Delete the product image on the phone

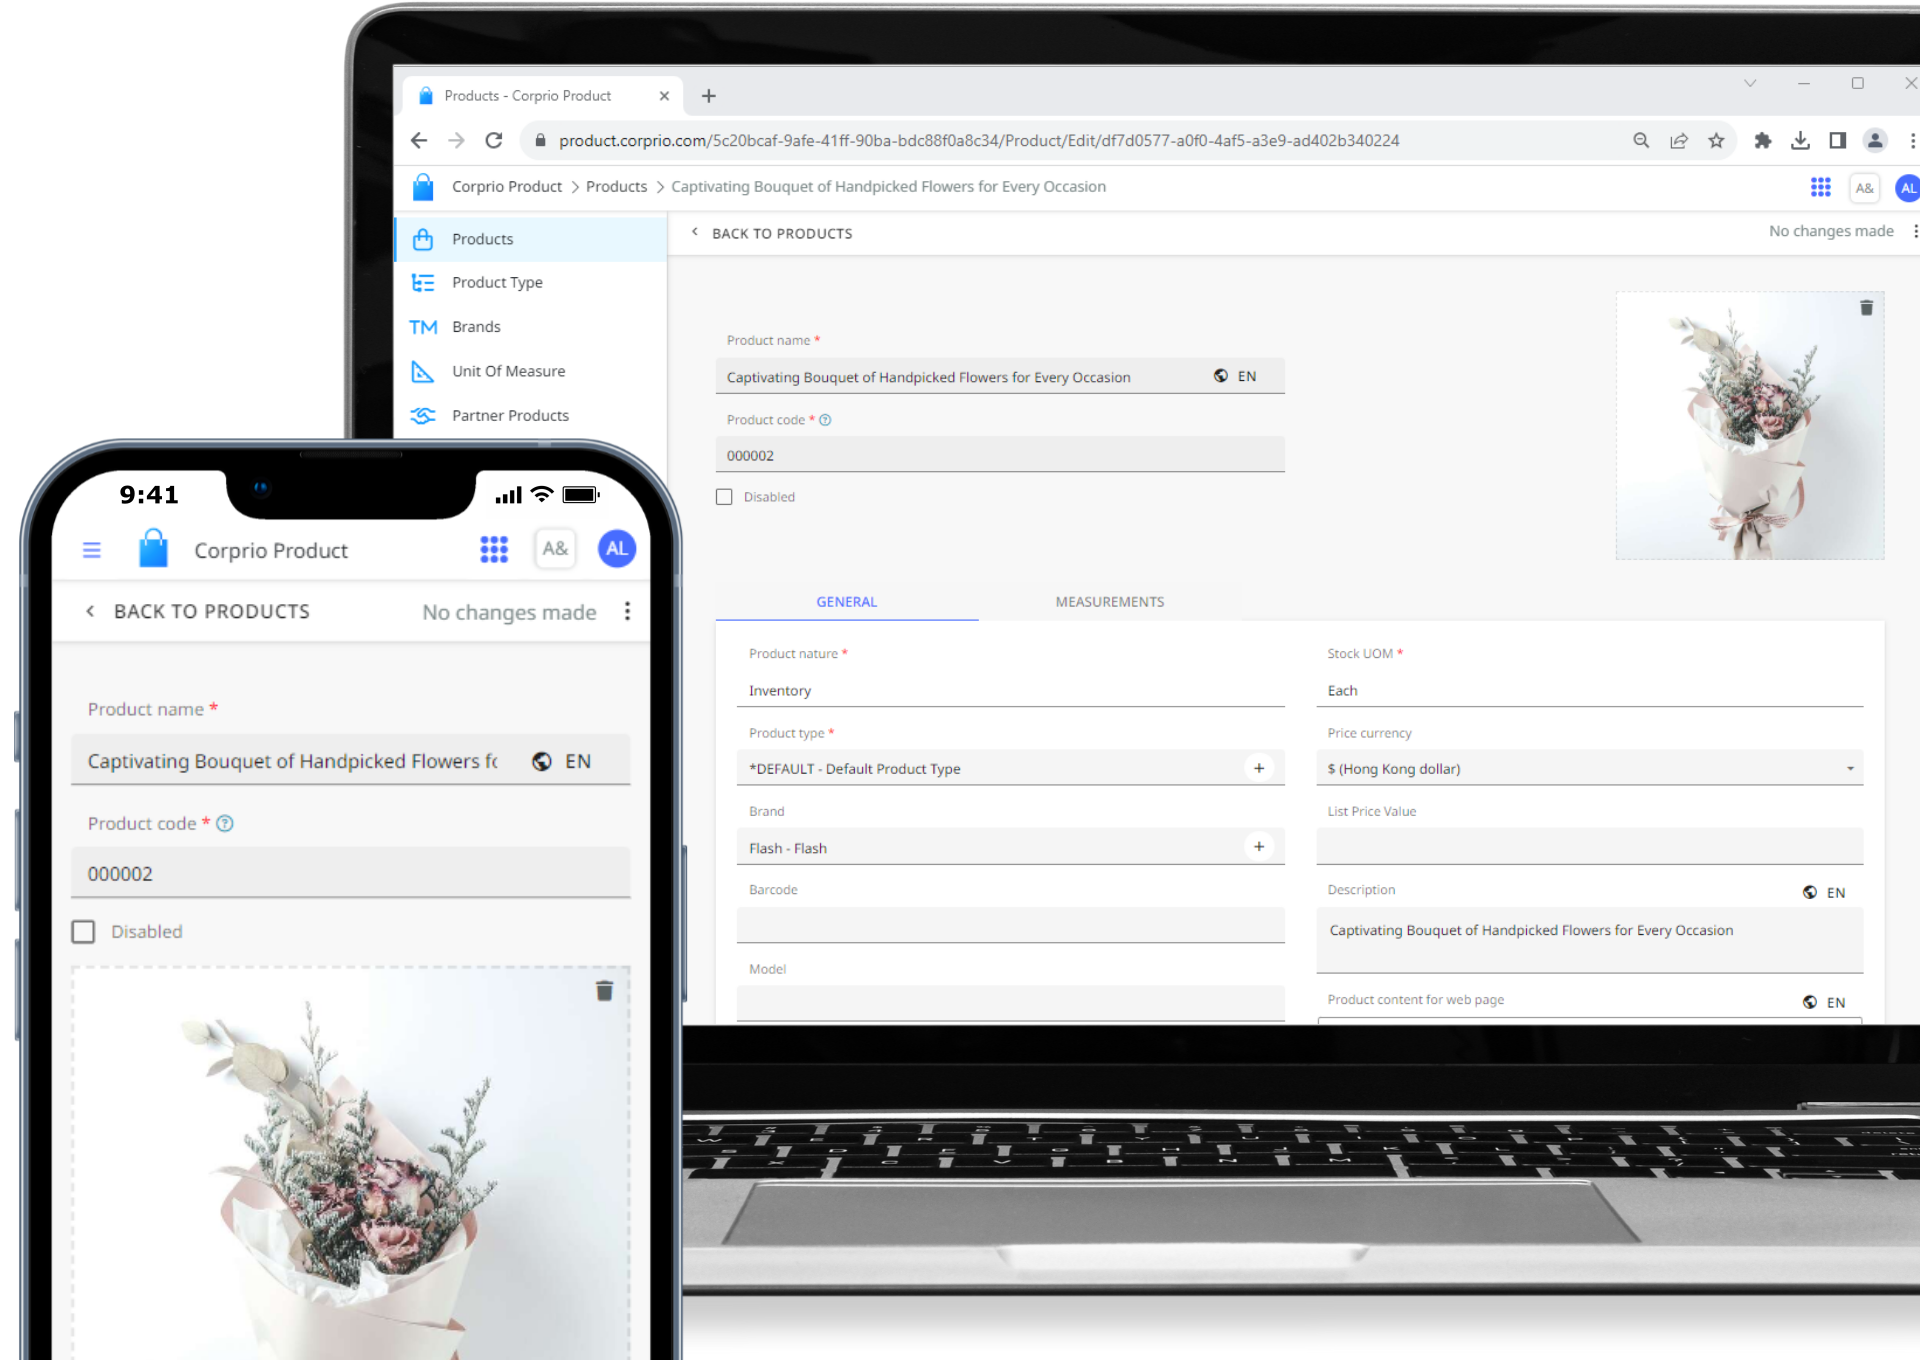(604, 991)
